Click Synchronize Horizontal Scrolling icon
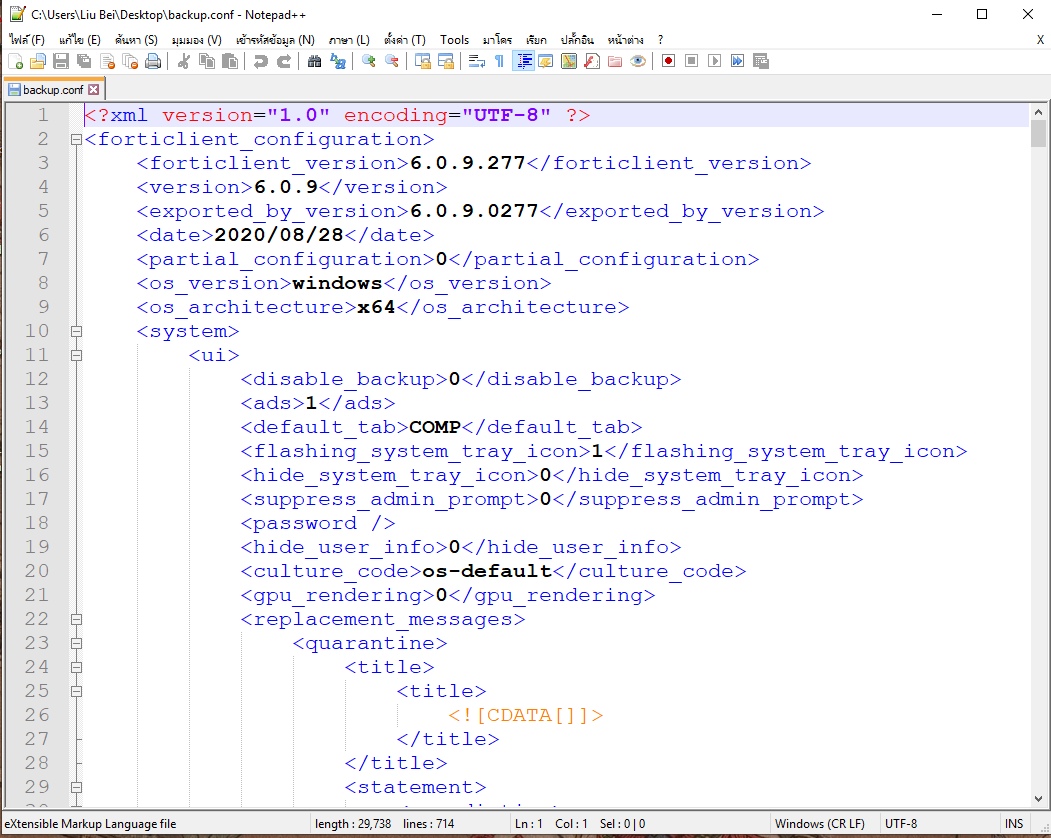The height and width of the screenshot is (838, 1051). pyautogui.click(x=446, y=62)
